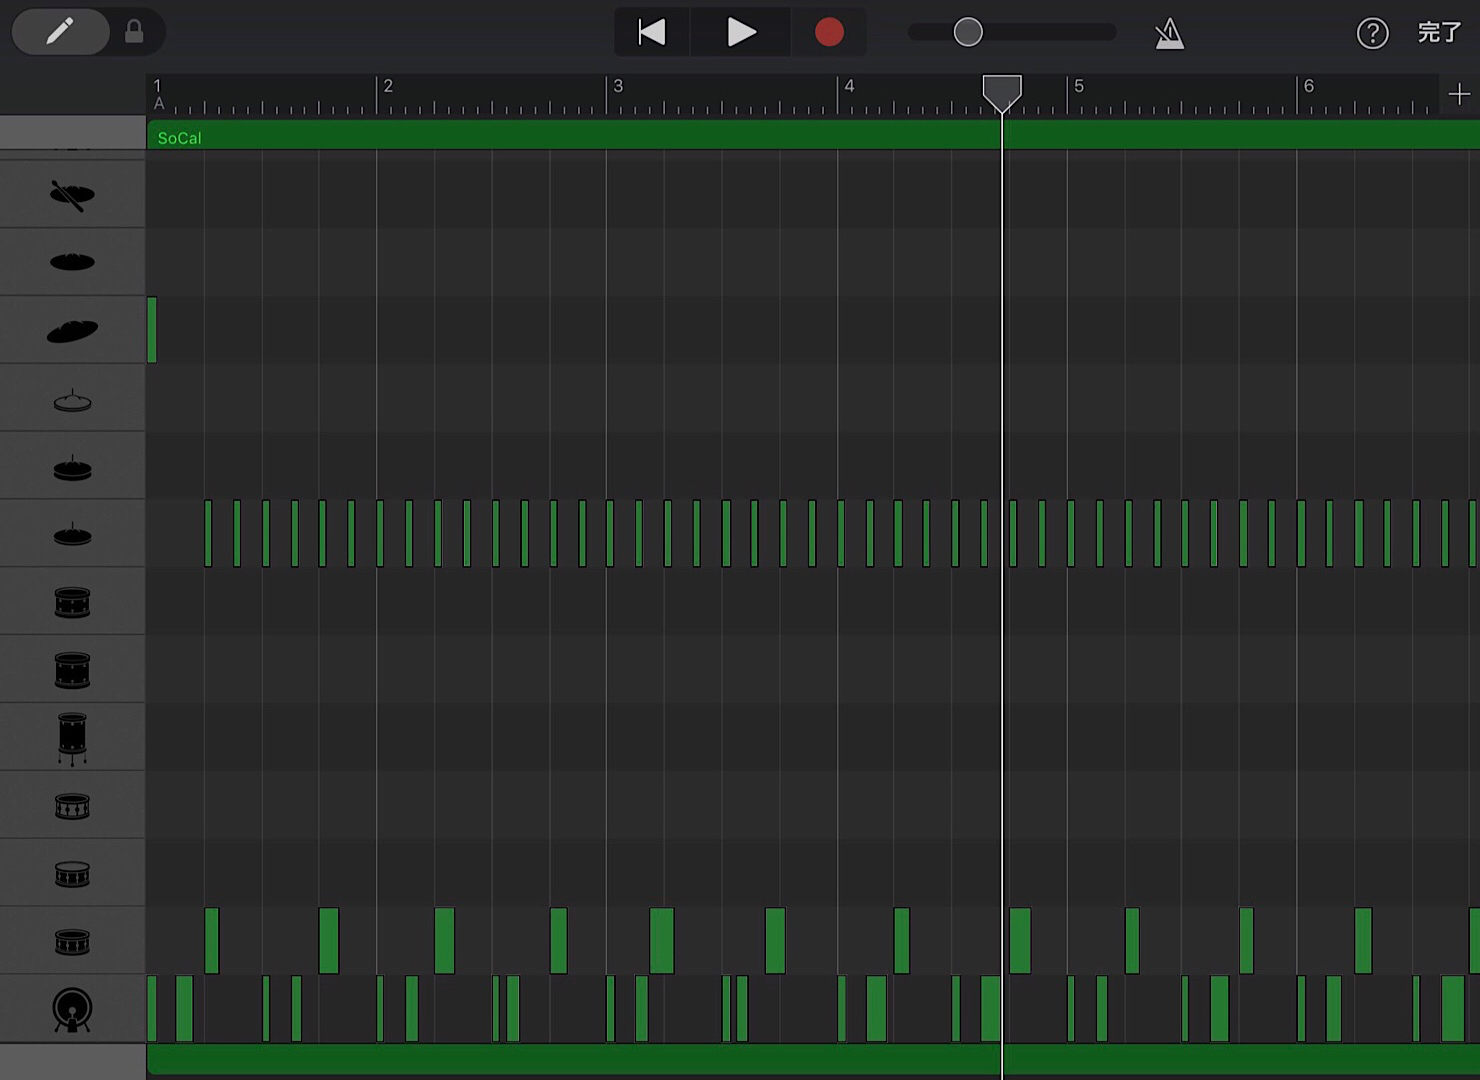Preview the kick drum row icon

[x=72, y=1010]
